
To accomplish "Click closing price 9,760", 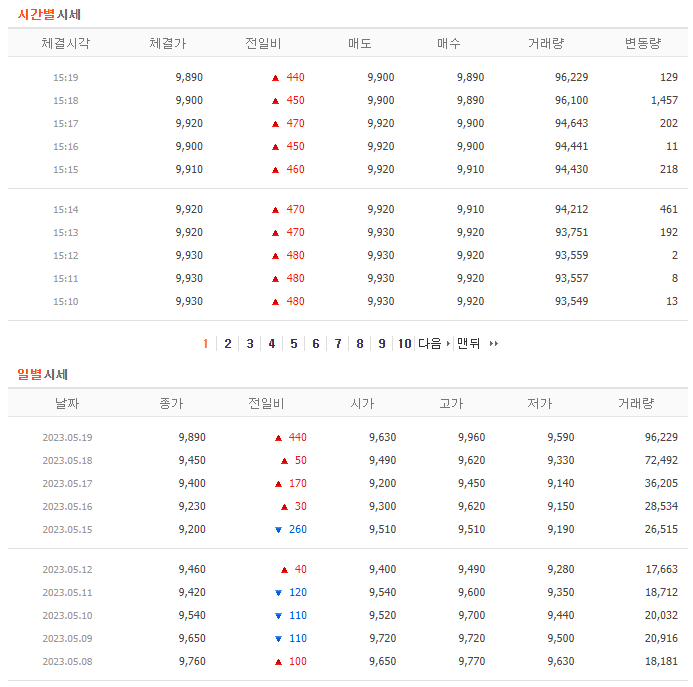I will pyautogui.click(x=192, y=661).
